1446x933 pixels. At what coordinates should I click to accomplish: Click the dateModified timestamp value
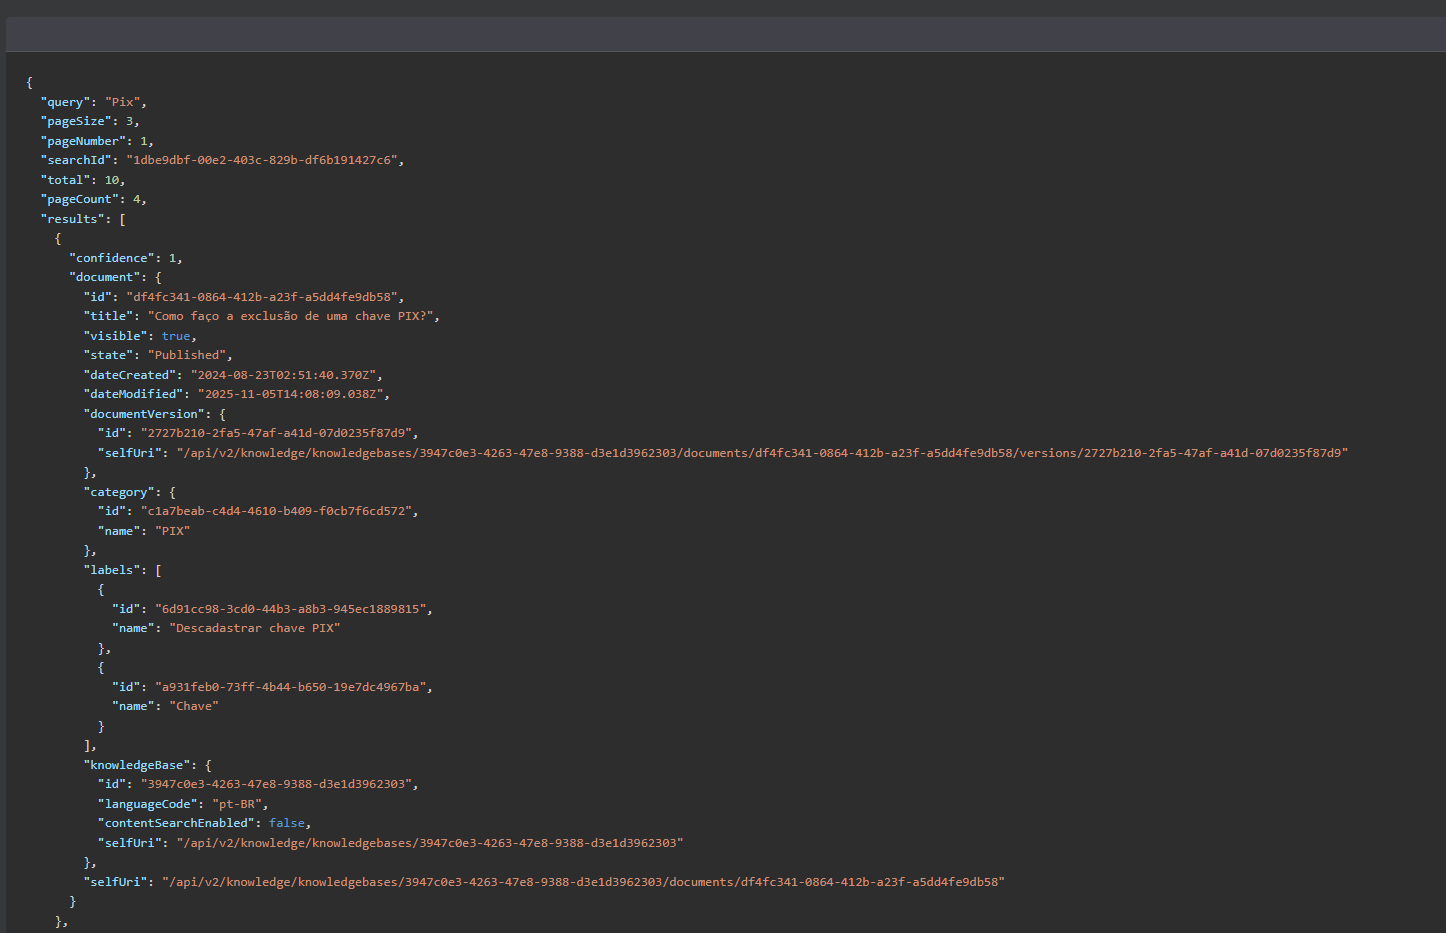coord(290,394)
